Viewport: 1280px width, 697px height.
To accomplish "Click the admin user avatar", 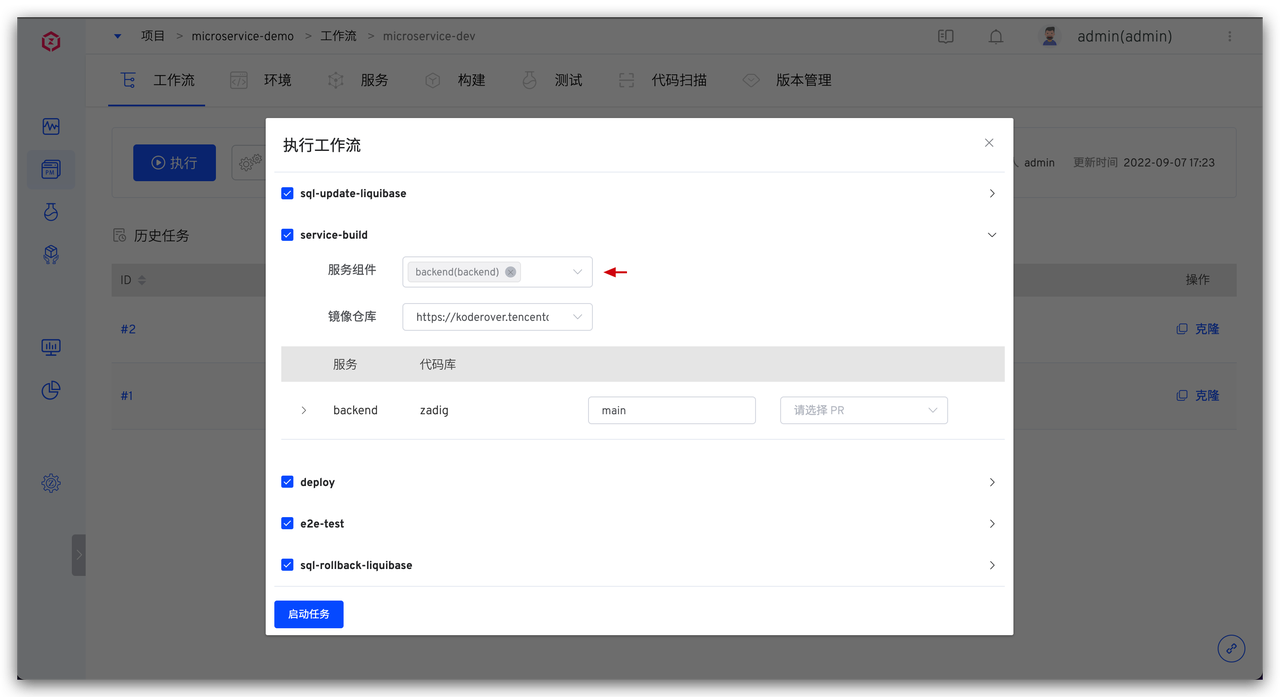I will pos(1050,36).
